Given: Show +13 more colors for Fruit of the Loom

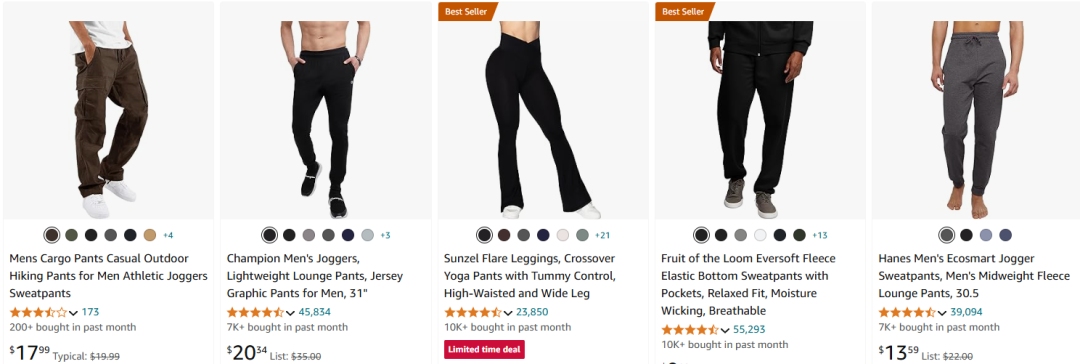Looking at the screenshot, I should click(820, 235).
